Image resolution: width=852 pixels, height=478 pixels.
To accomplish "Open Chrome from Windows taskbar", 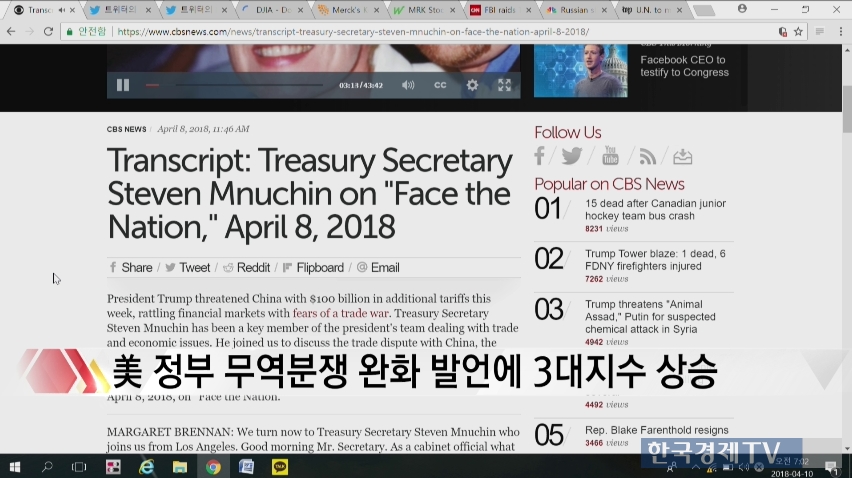I will pyautogui.click(x=213, y=466).
